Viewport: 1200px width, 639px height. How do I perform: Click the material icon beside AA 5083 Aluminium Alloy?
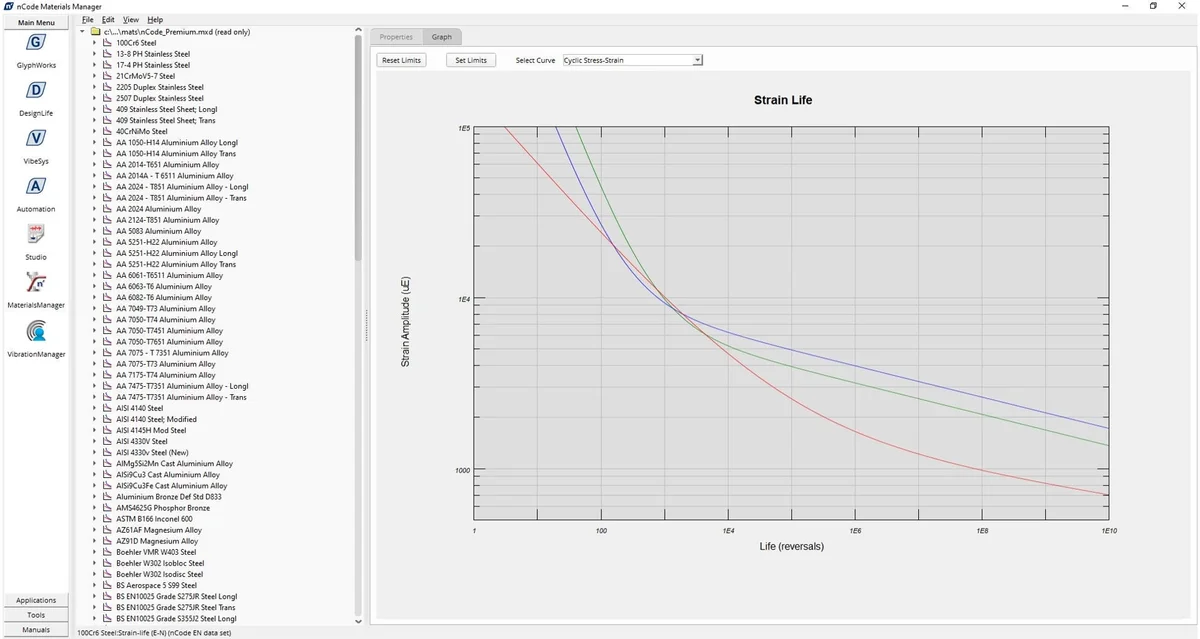107,231
